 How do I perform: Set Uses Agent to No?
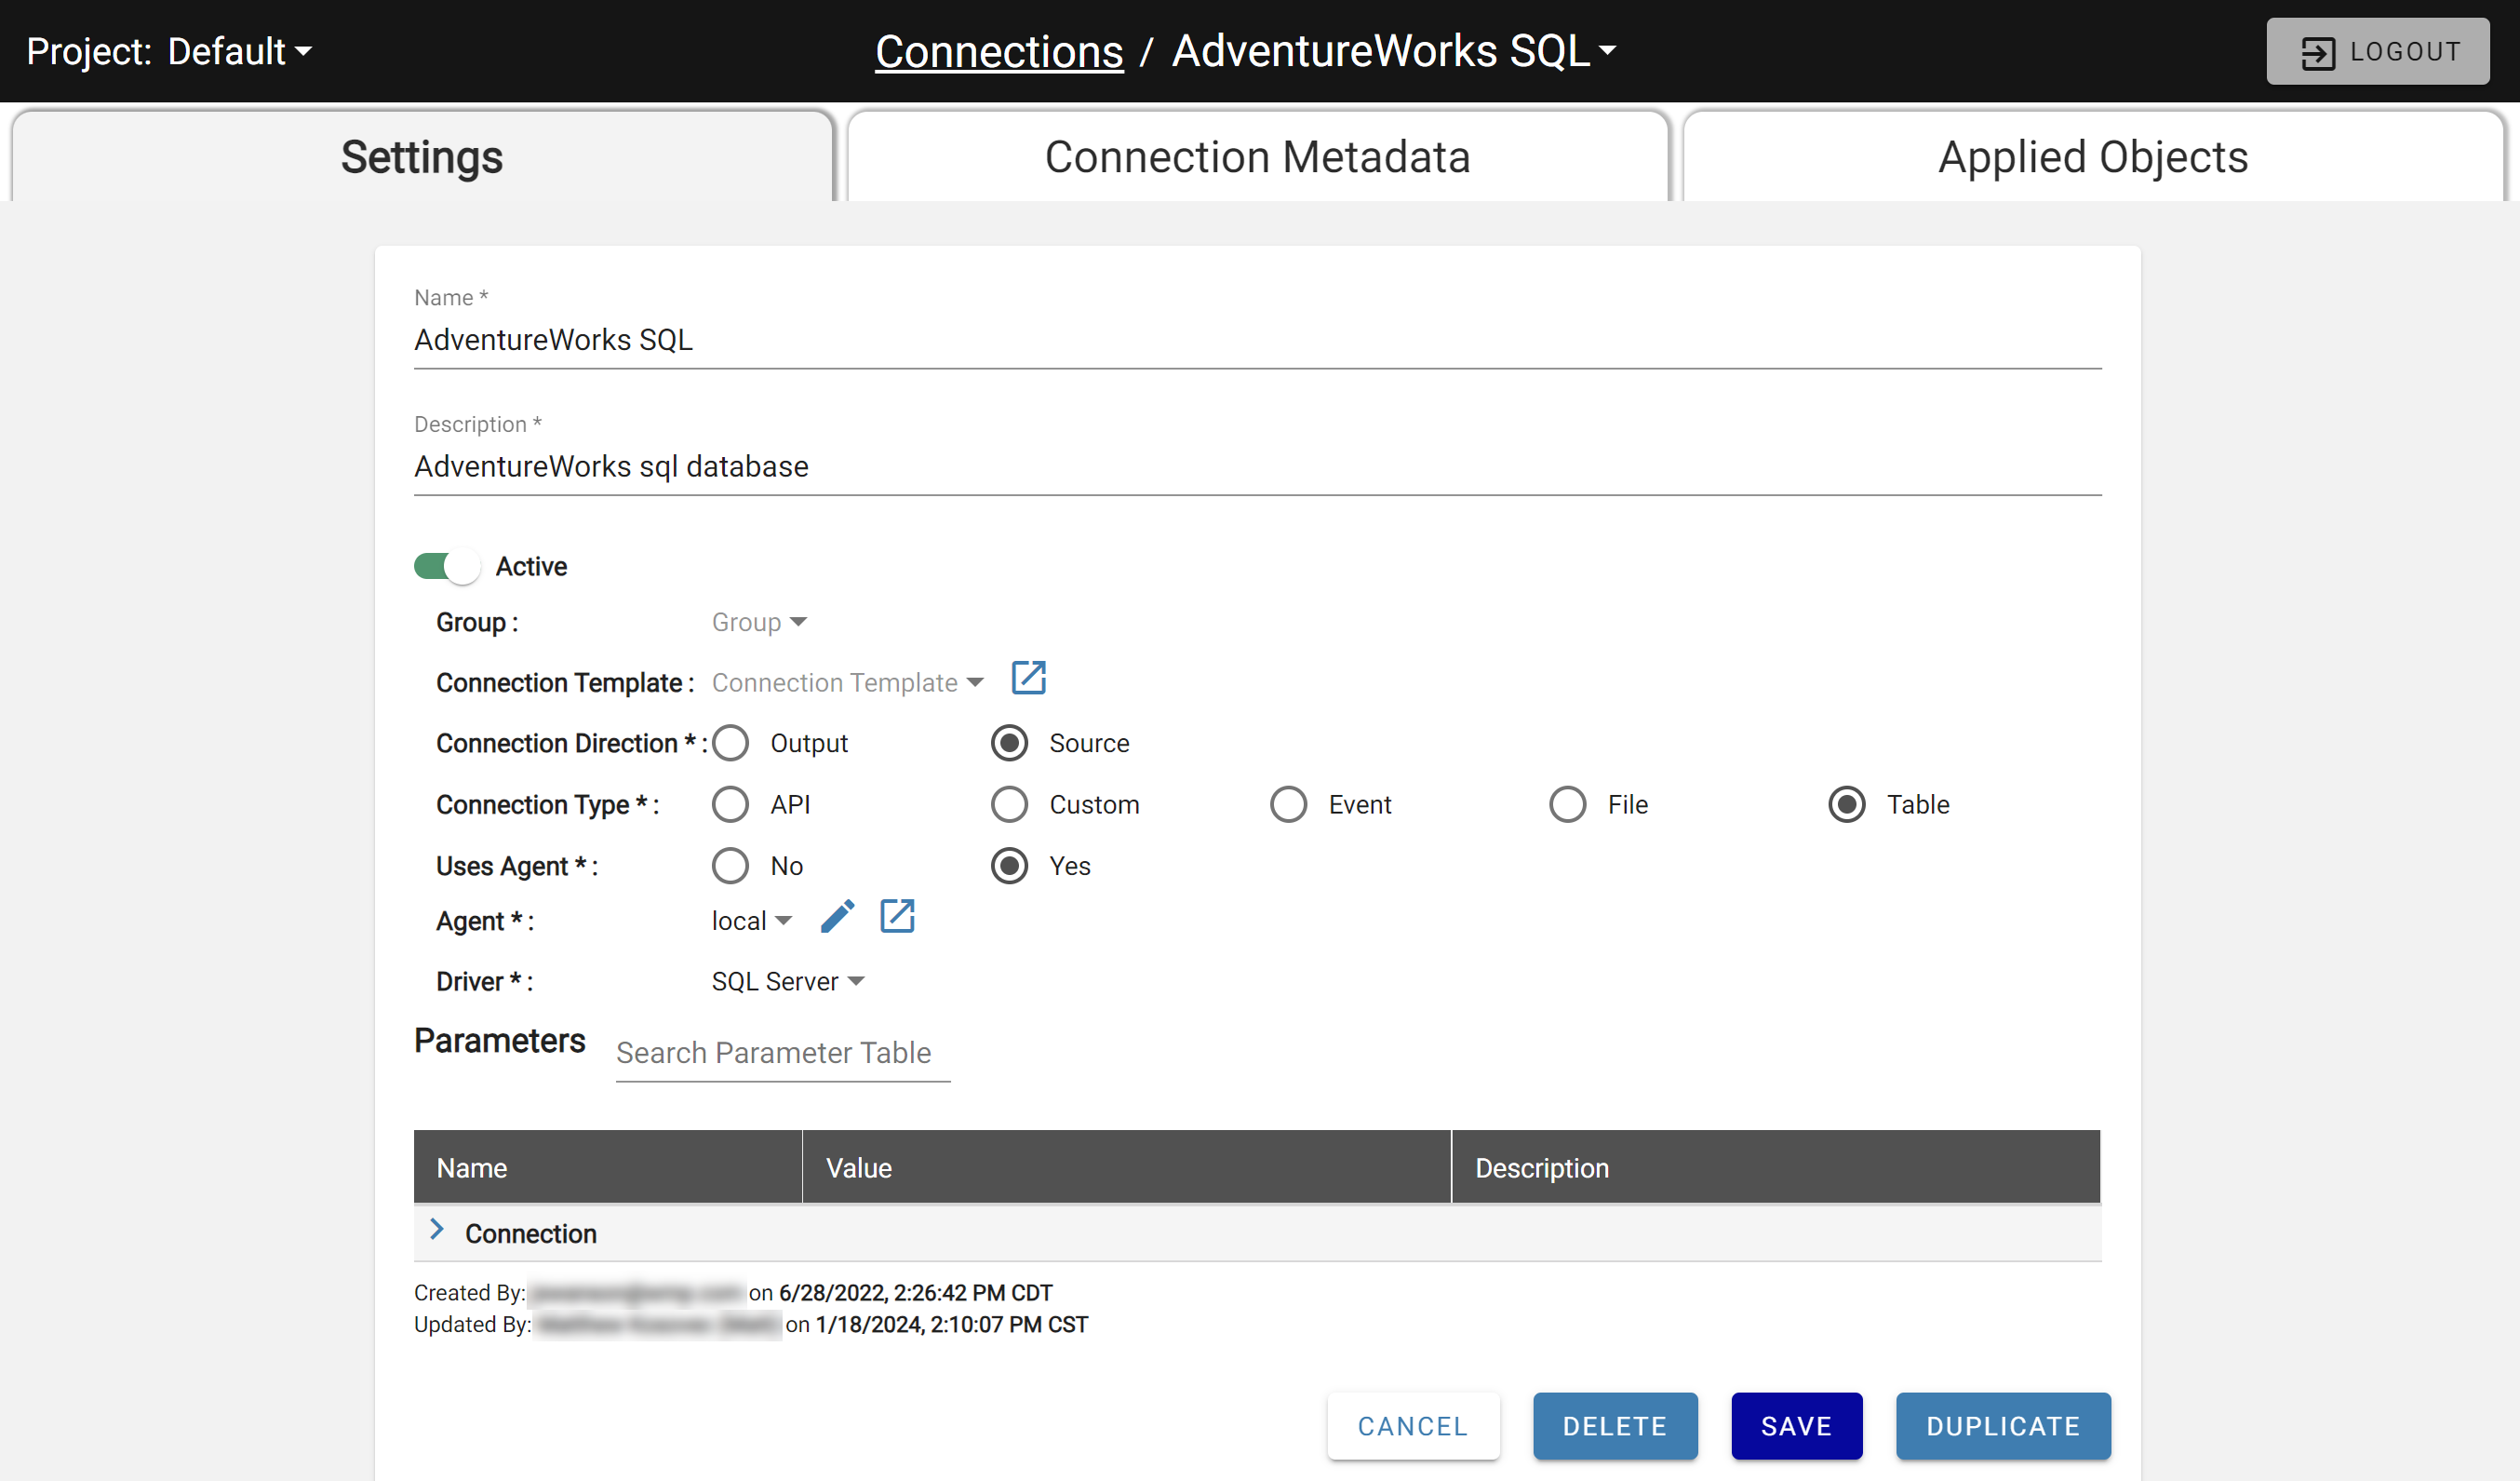[x=730, y=866]
